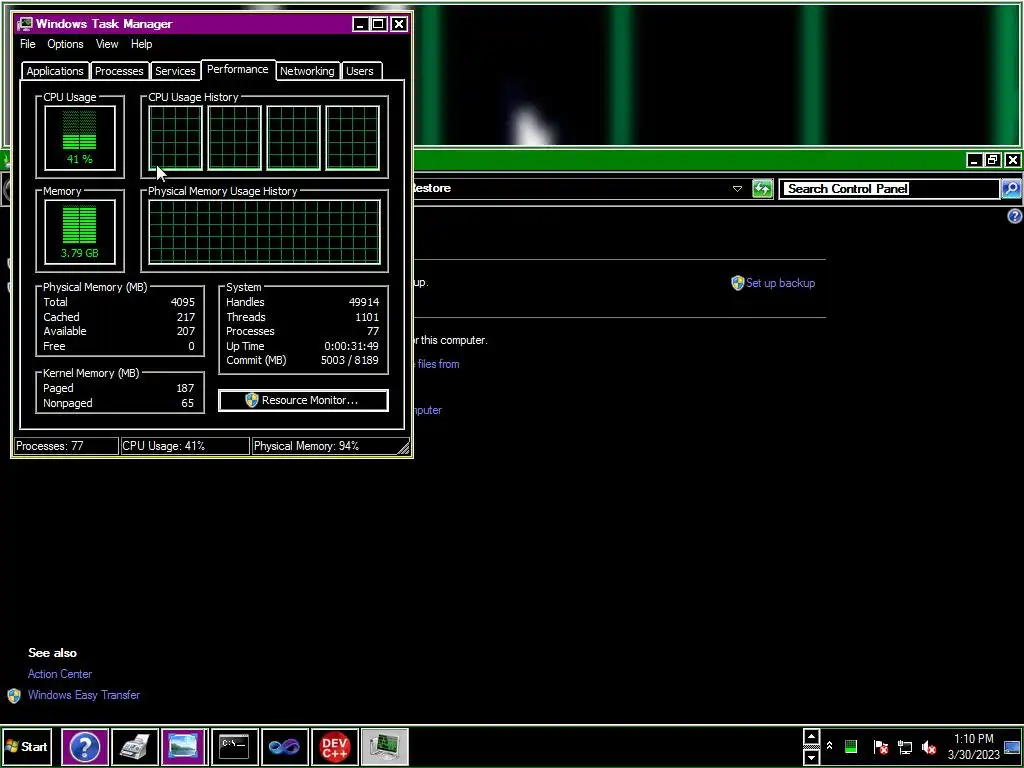This screenshot has width=1024, height=768.
Task: Switch to the Services tab
Action: [175, 71]
